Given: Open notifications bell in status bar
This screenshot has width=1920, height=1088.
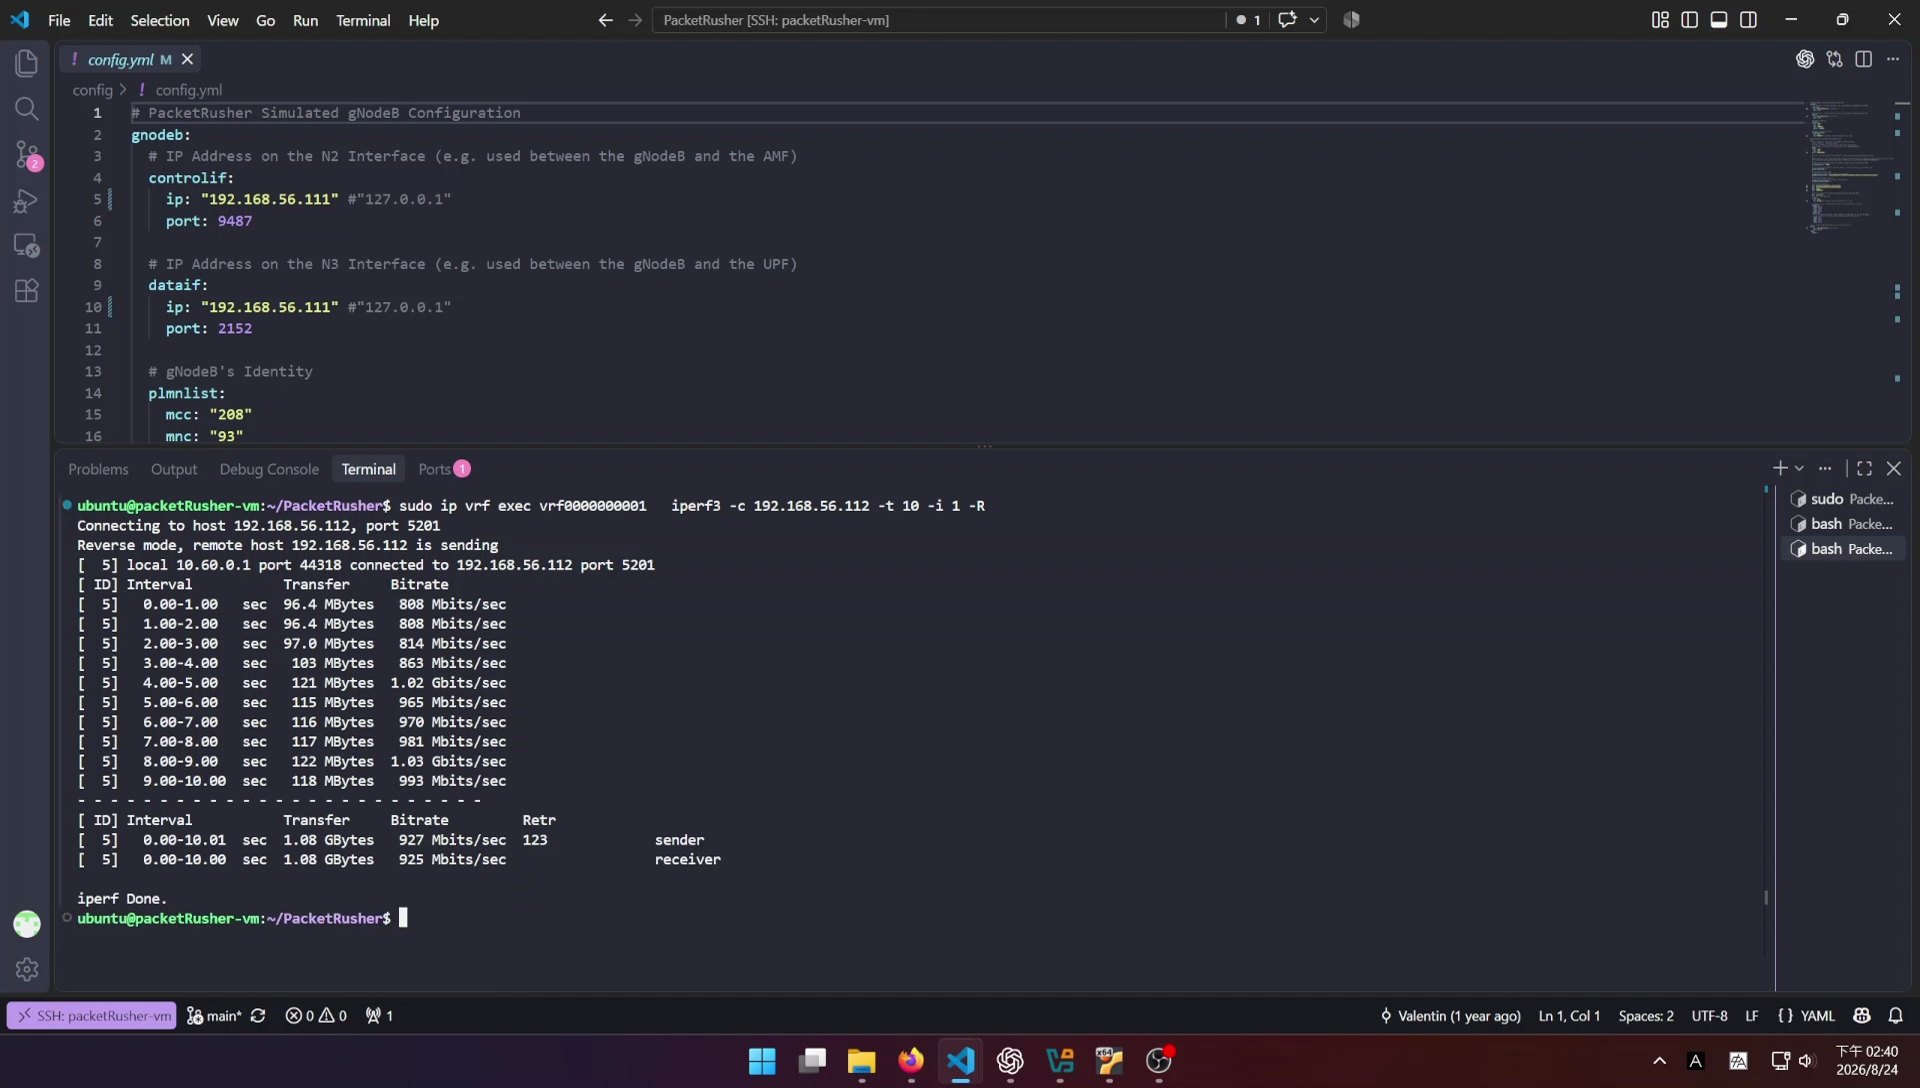Looking at the screenshot, I should pos(1895,1016).
